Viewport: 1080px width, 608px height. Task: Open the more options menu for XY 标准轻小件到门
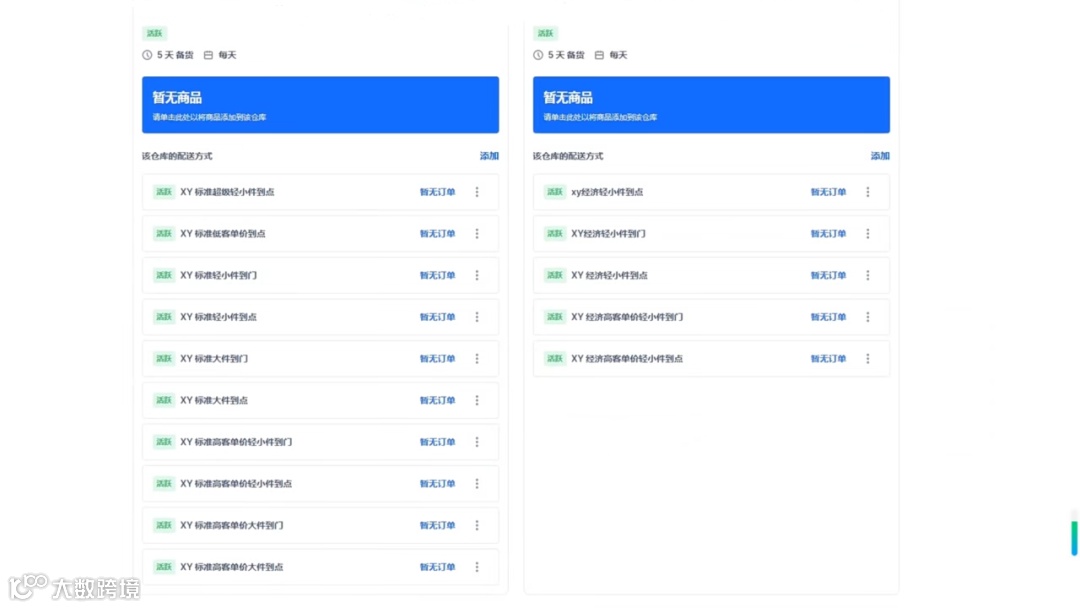[477, 275]
